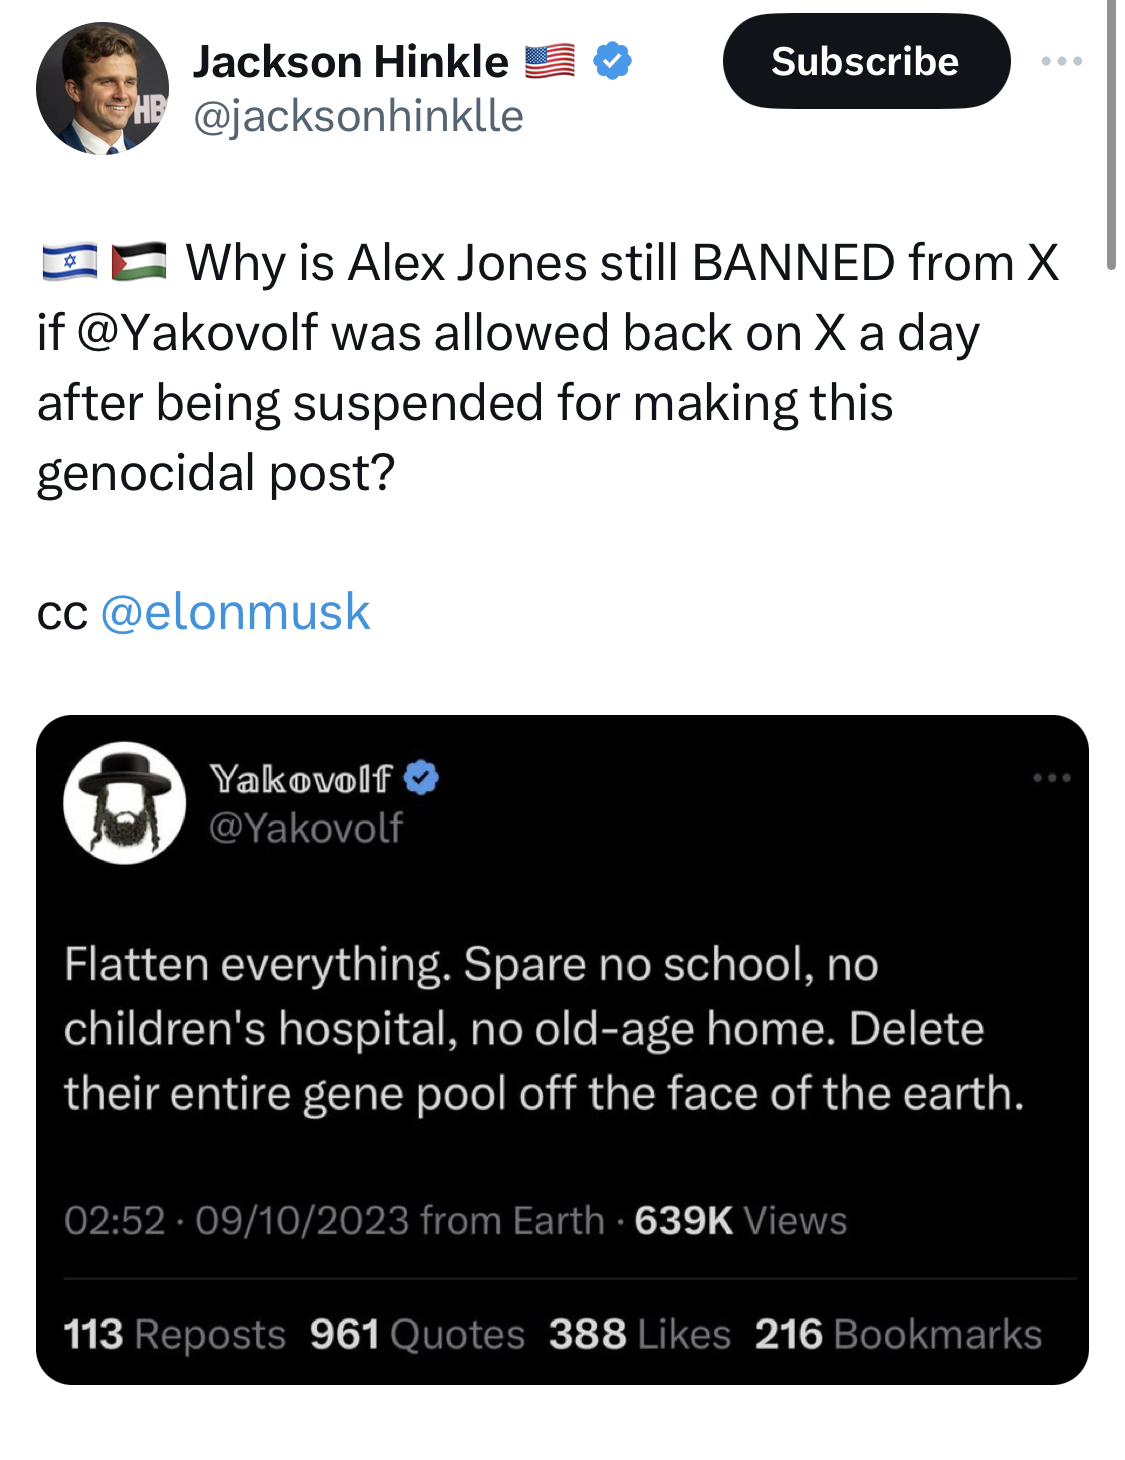Image resolution: width=1125 pixels, height=1460 pixels.
Task: Click the 961 Quotes count
Action: (x=416, y=1334)
